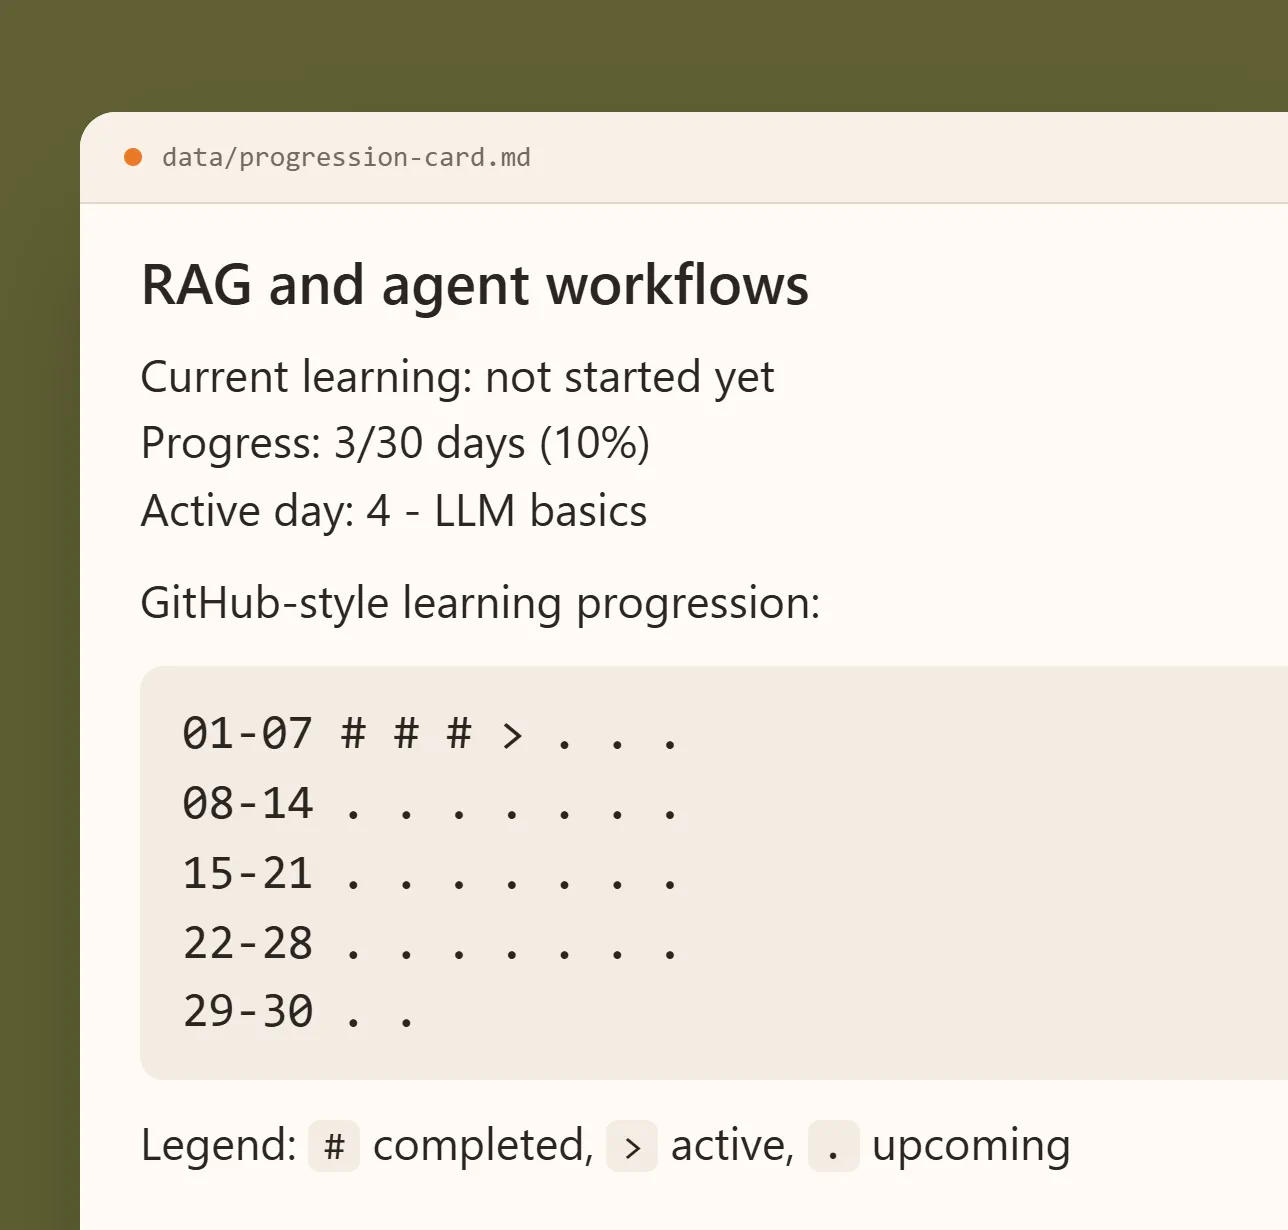Viewport: 1288px width, 1230px height.
Task: Click the # symbol chip in the legend
Action: pyautogui.click(x=334, y=1146)
